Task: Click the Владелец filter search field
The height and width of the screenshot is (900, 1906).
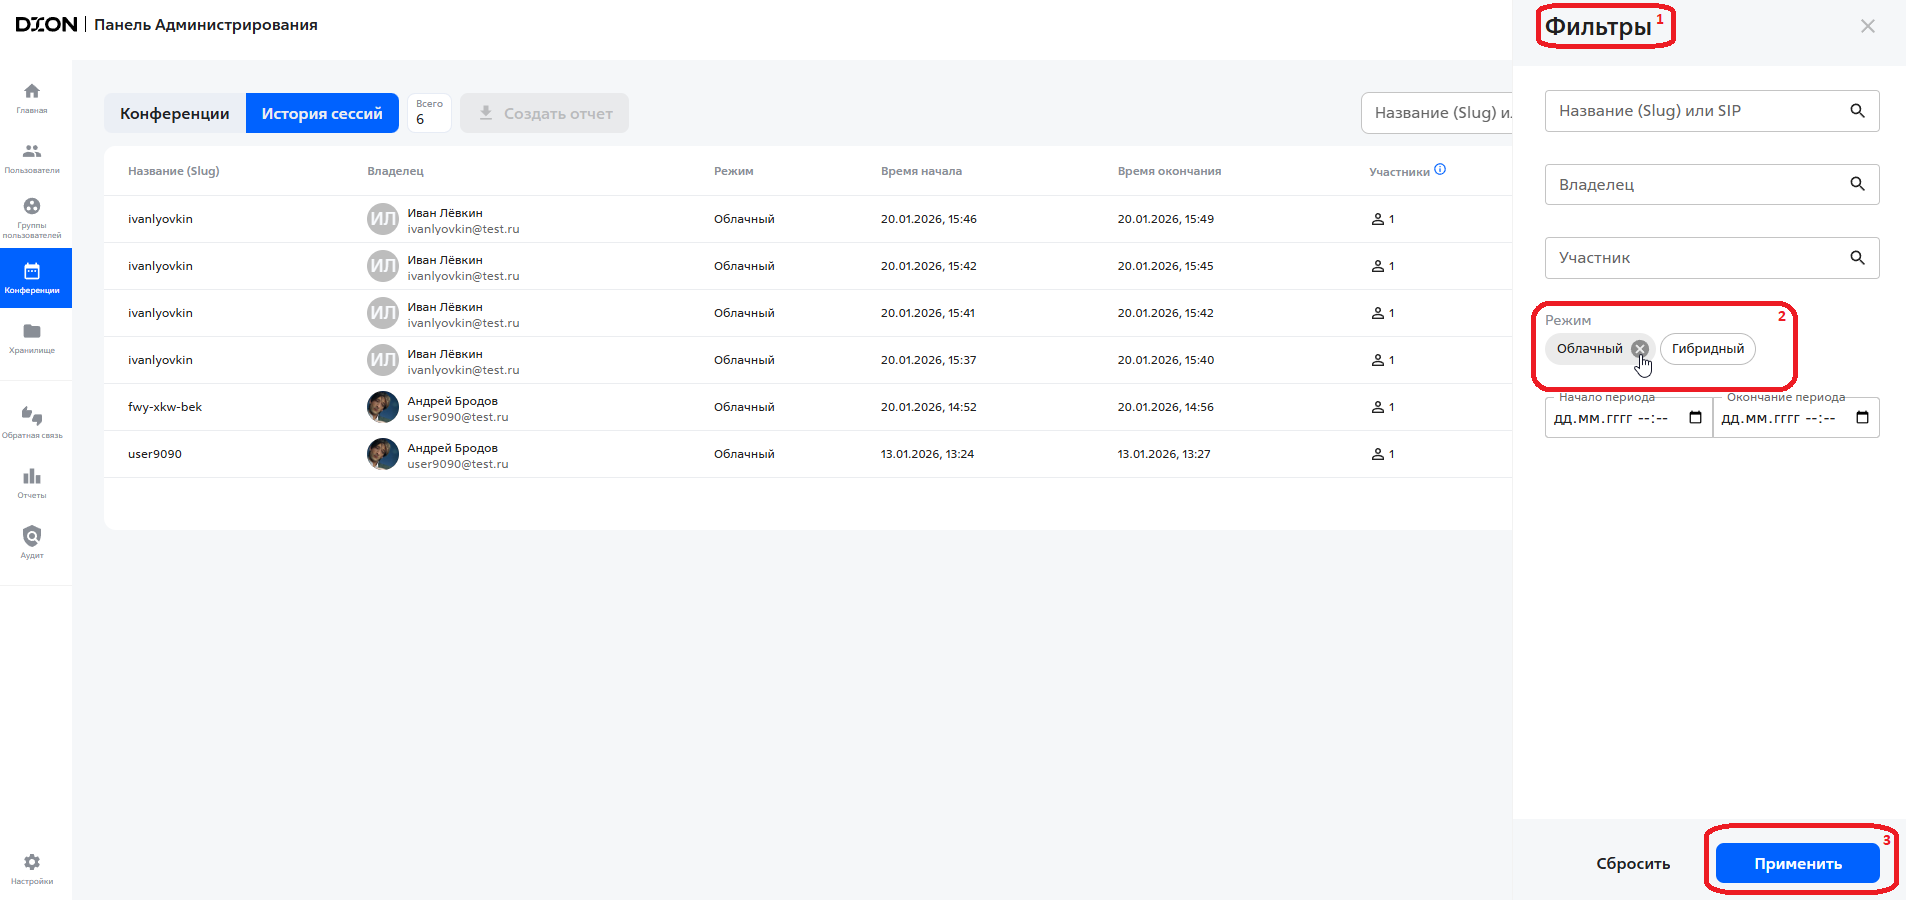Action: pos(1700,185)
